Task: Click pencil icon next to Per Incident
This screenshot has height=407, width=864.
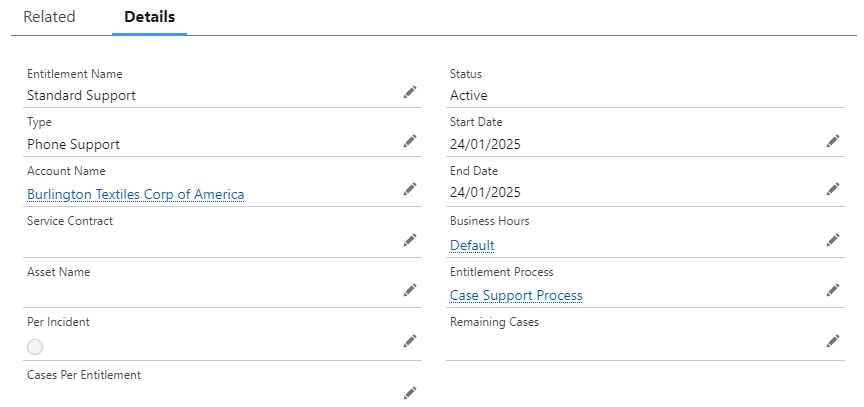Action: point(410,341)
